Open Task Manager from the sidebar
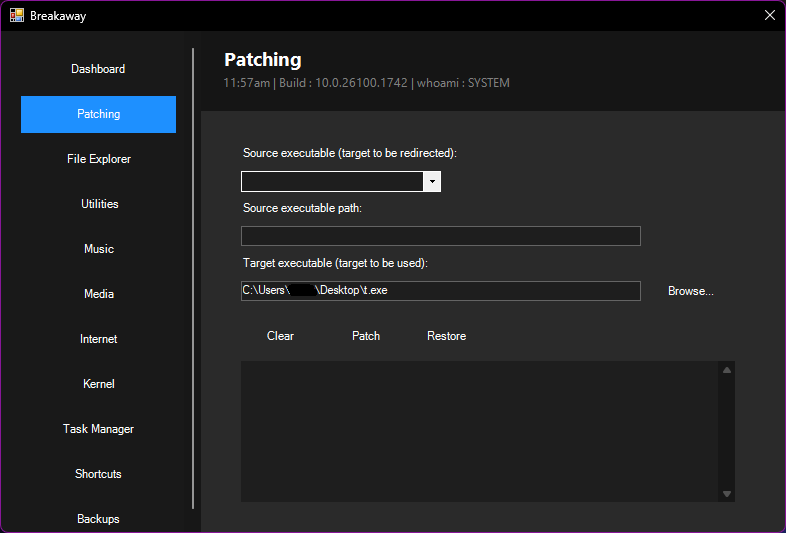The image size is (786, 533). [98, 429]
